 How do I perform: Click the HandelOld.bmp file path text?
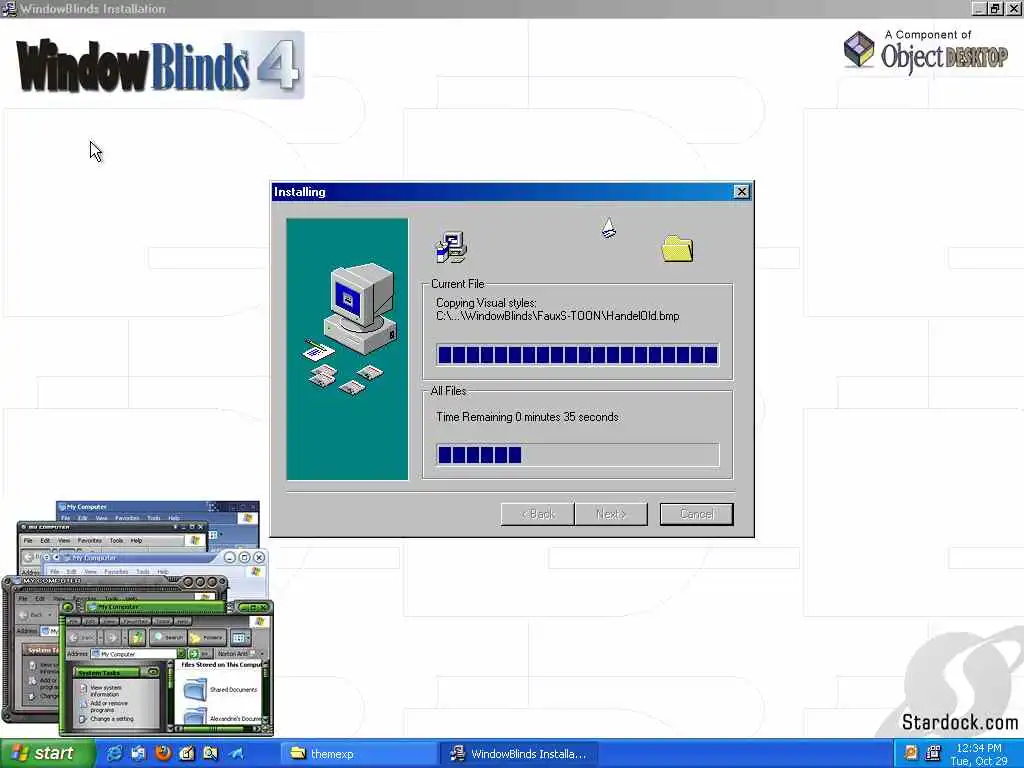(558, 316)
